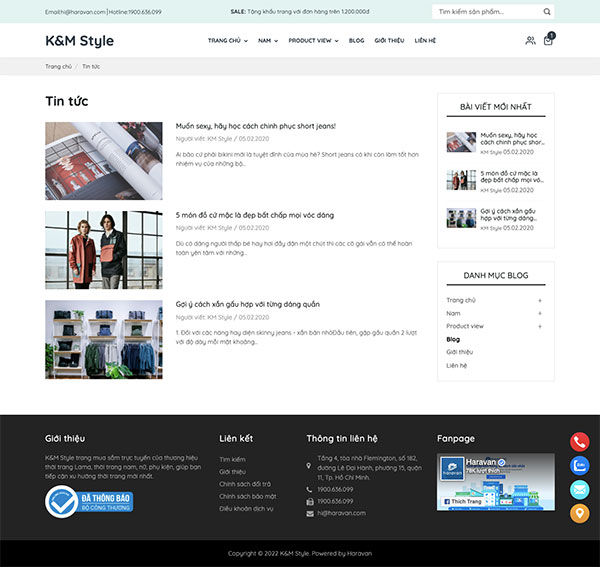Open the magazine thumbnail of first article
This screenshot has height=567, width=600.
pyautogui.click(x=104, y=161)
